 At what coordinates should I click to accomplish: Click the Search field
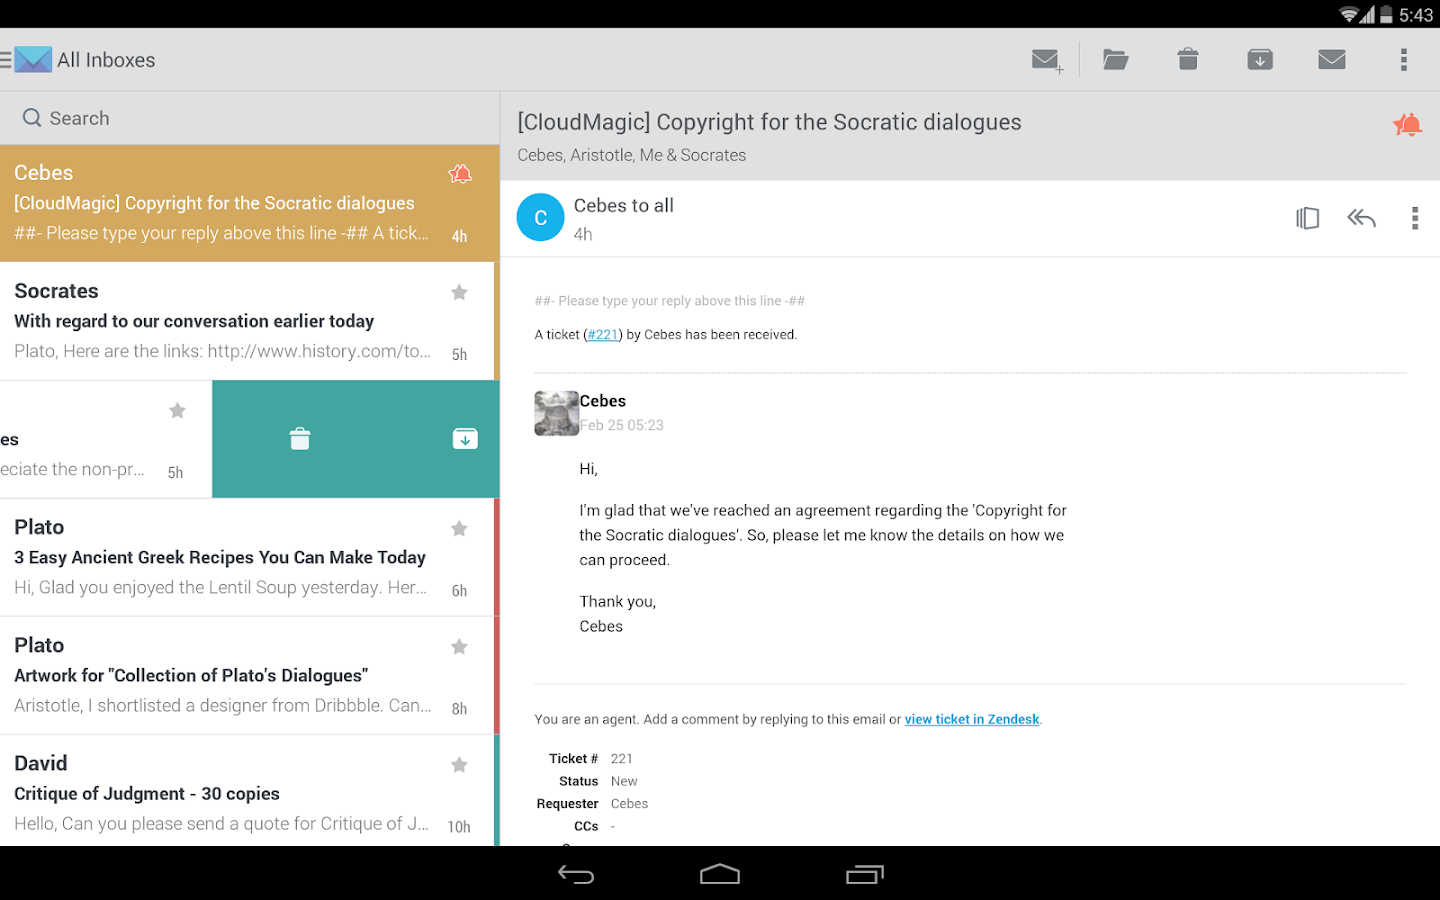click(250, 118)
